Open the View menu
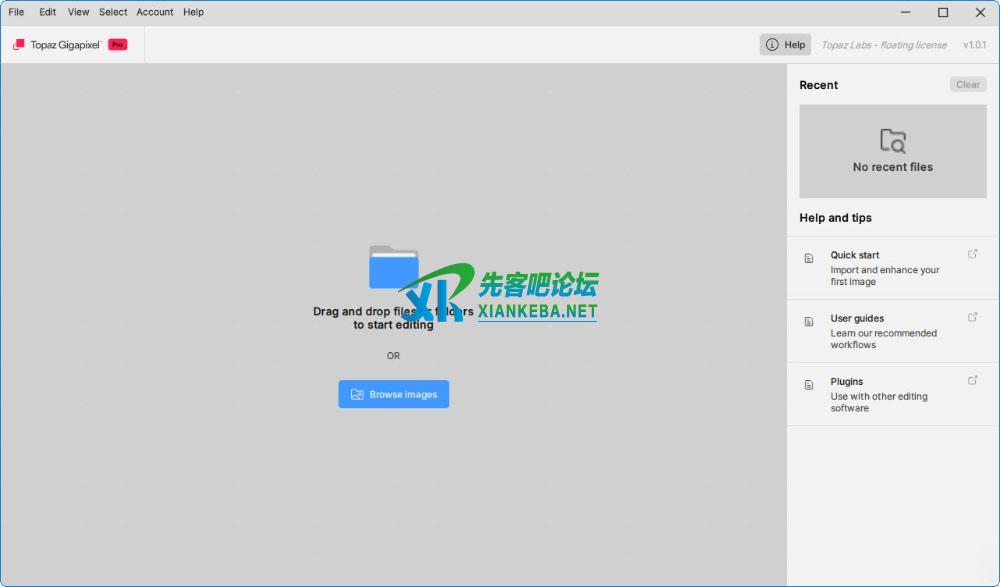 78,12
